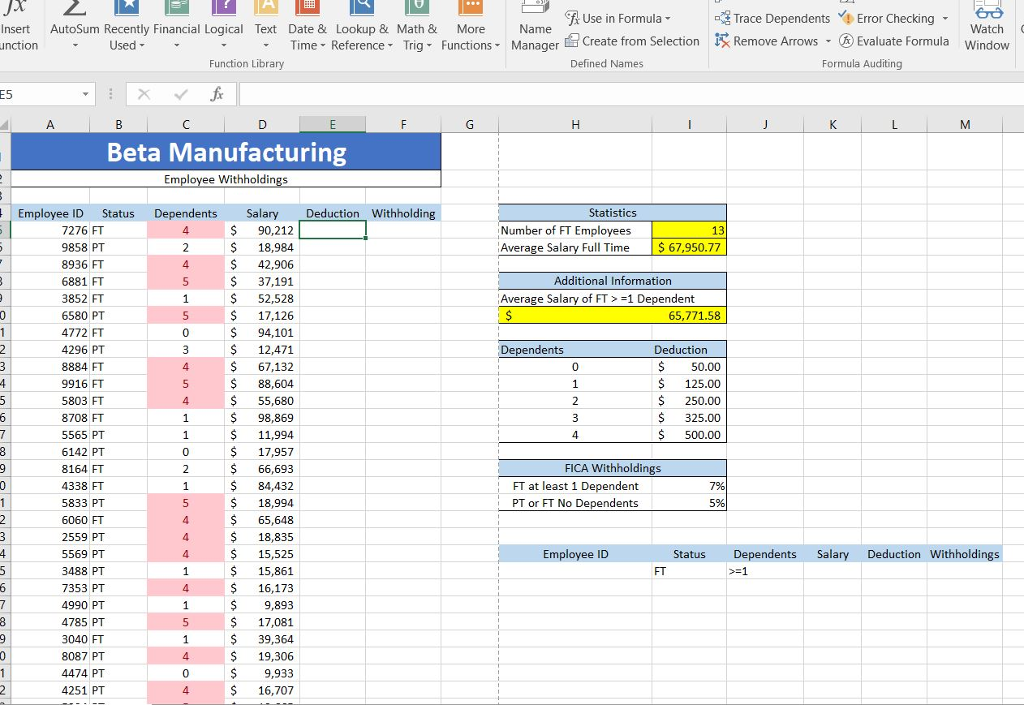Click Evaluate Formula
The image size is (1024, 705).
pyautogui.click(x=894, y=41)
